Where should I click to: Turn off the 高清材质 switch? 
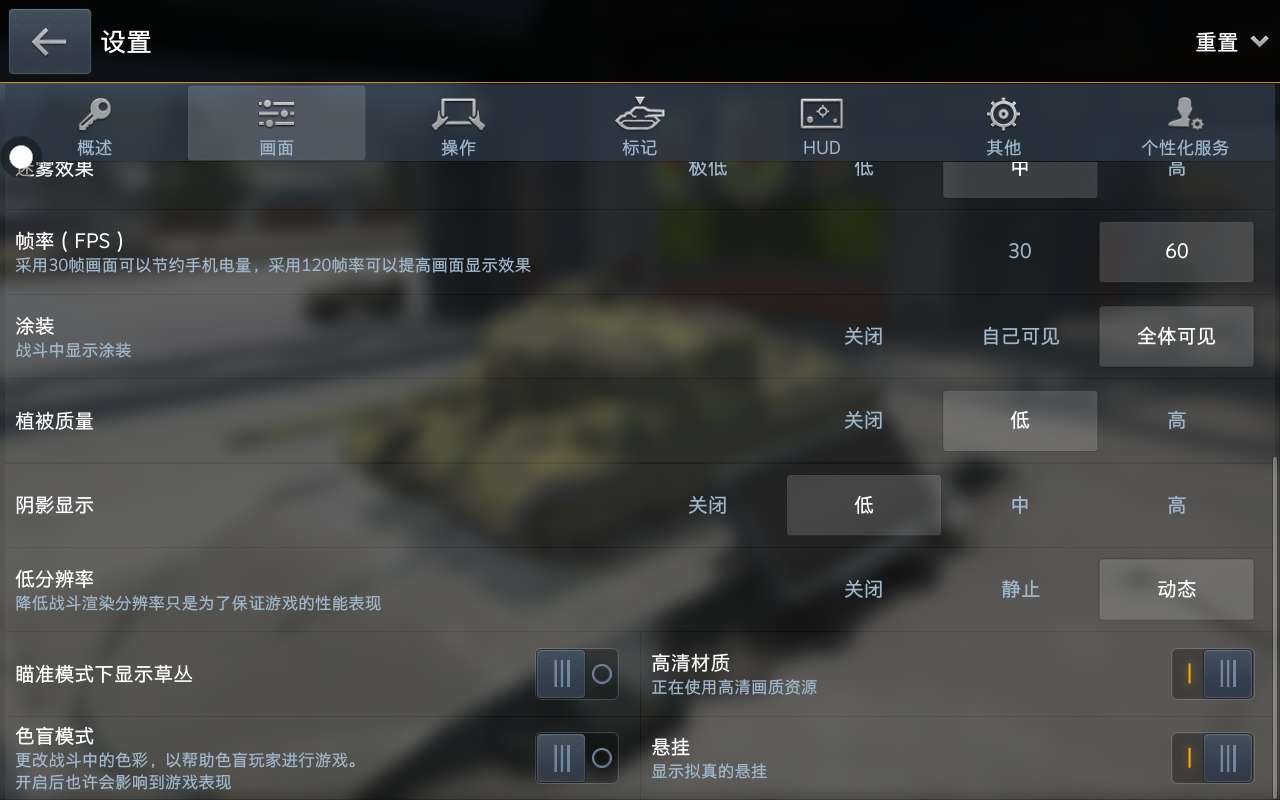pos(1212,674)
